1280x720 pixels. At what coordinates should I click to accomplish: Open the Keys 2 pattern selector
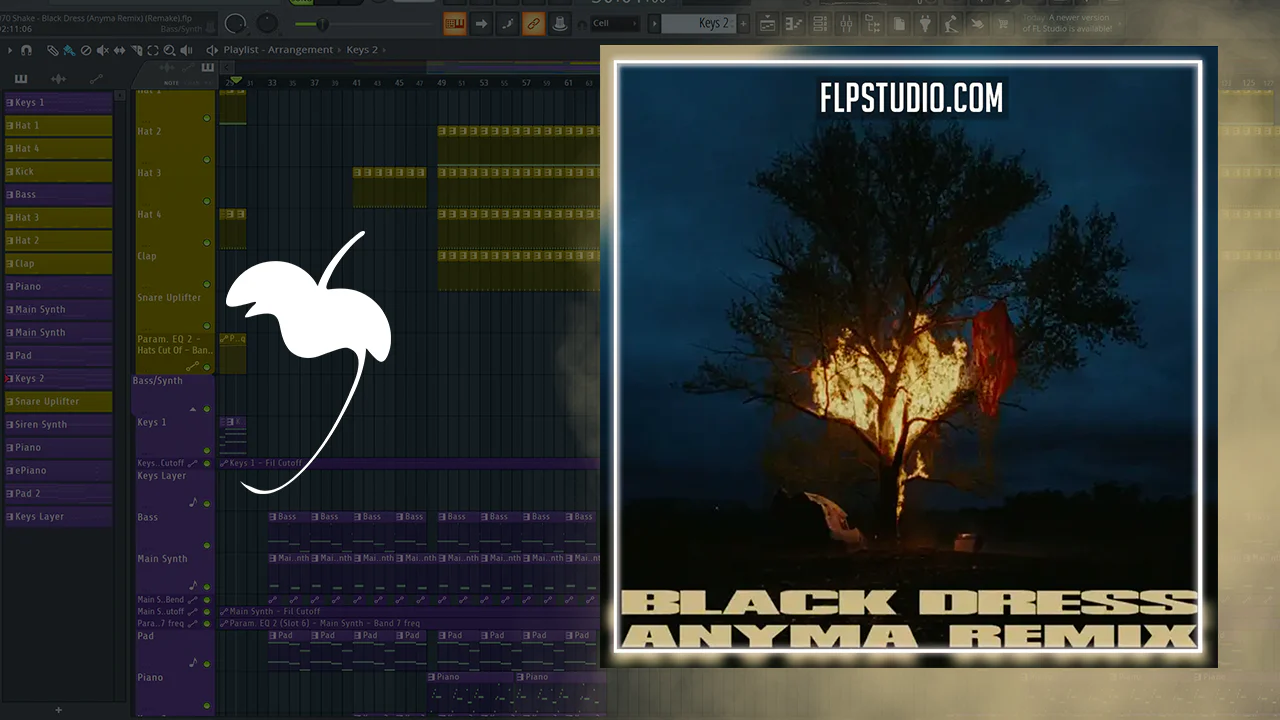point(698,23)
